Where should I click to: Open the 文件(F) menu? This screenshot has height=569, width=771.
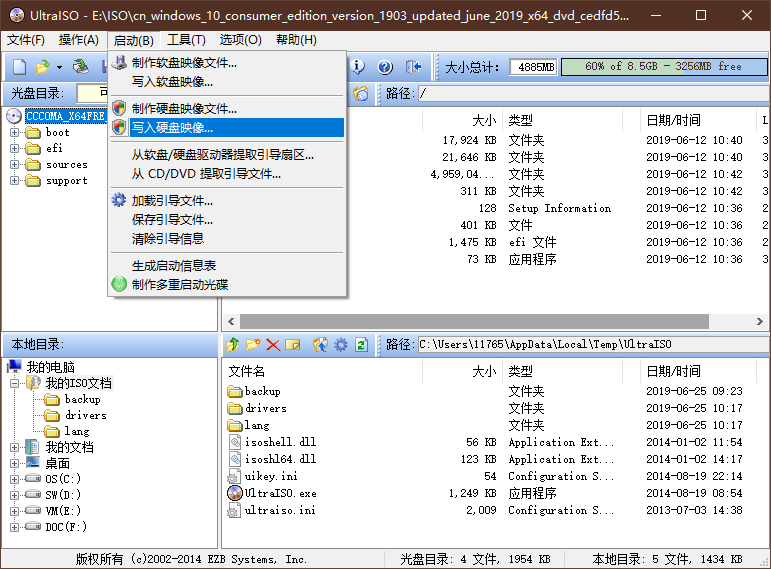pos(26,40)
